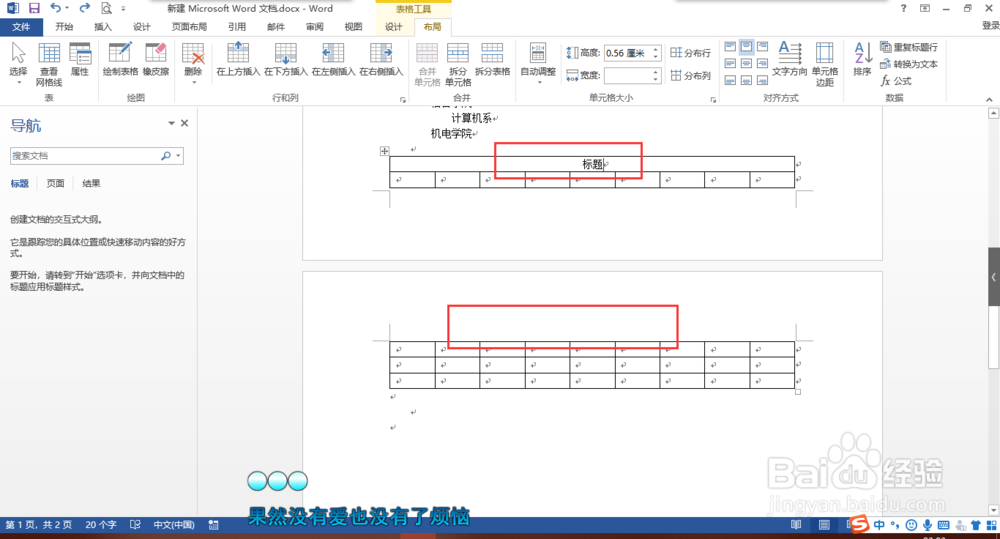The width and height of the screenshot is (1000, 539).
Task: Click the Undo arrow icon
Action: pyautogui.click(x=56, y=8)
